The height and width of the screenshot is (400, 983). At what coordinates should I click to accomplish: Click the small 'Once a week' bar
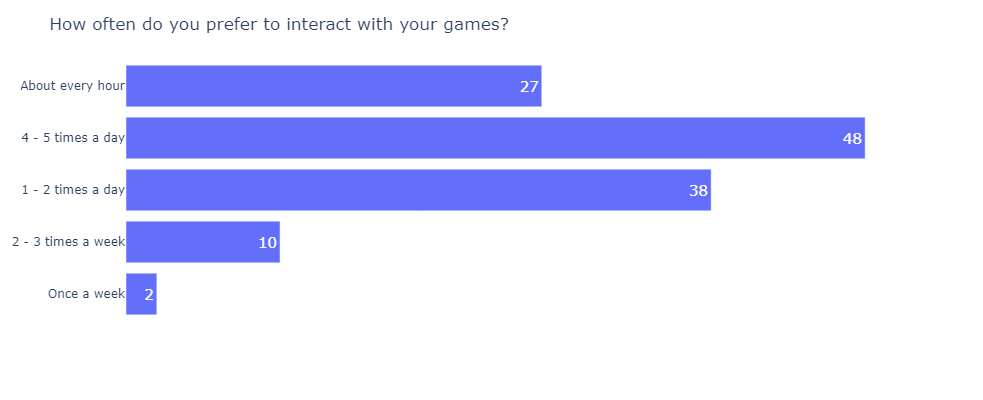coord(141,294)
